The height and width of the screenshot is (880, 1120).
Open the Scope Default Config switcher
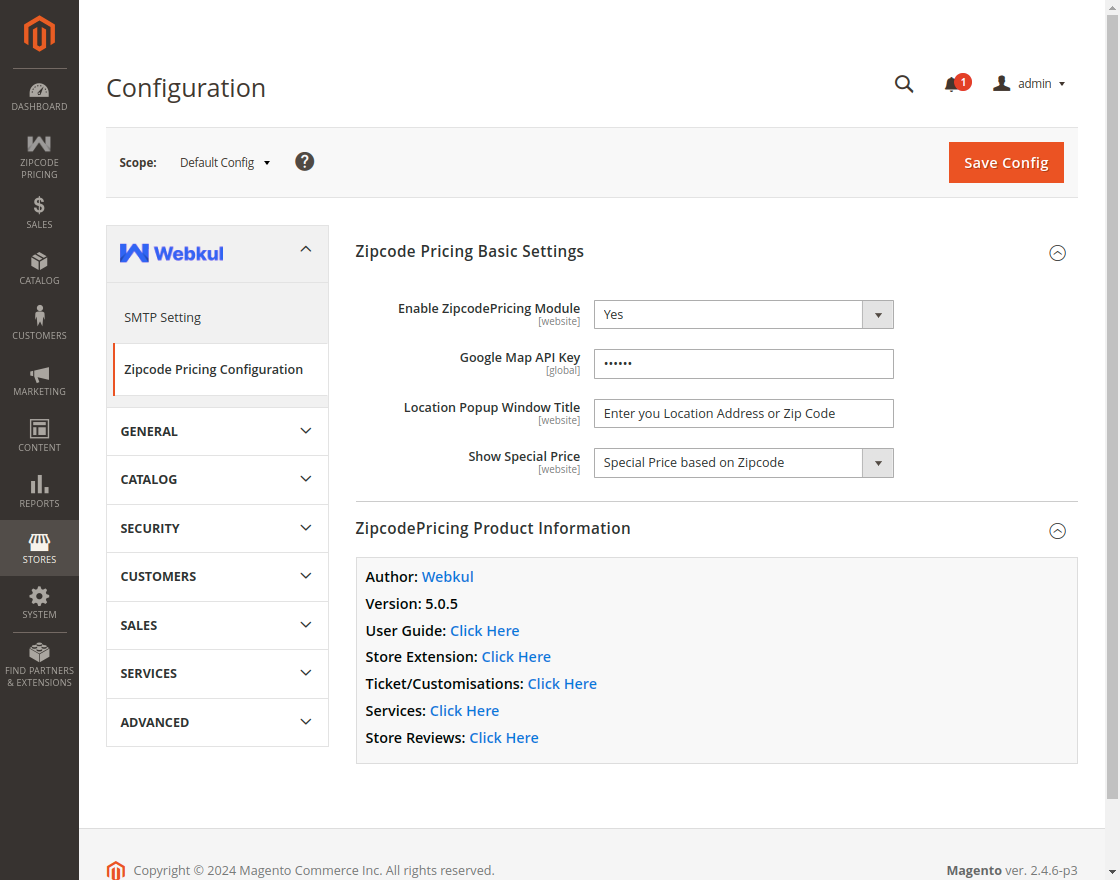(226, 163)
